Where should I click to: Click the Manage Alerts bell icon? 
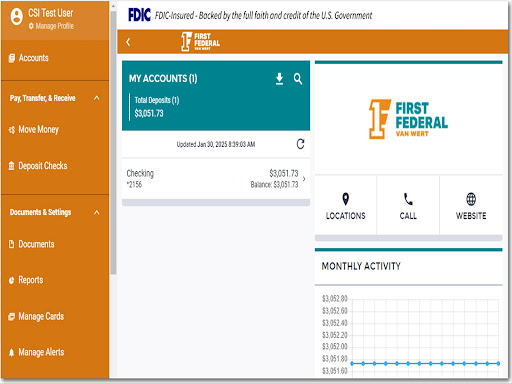pyautogui.click(x=11, y=352)
